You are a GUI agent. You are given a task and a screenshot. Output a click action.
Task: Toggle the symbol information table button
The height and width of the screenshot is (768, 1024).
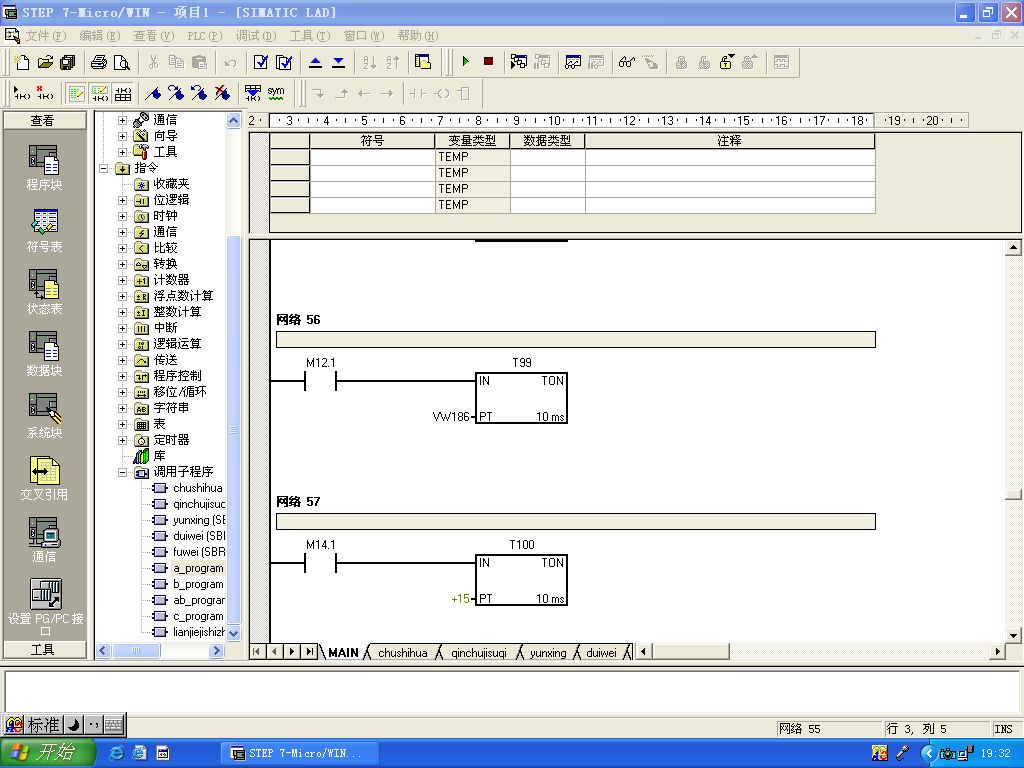[x=123, y=94]
